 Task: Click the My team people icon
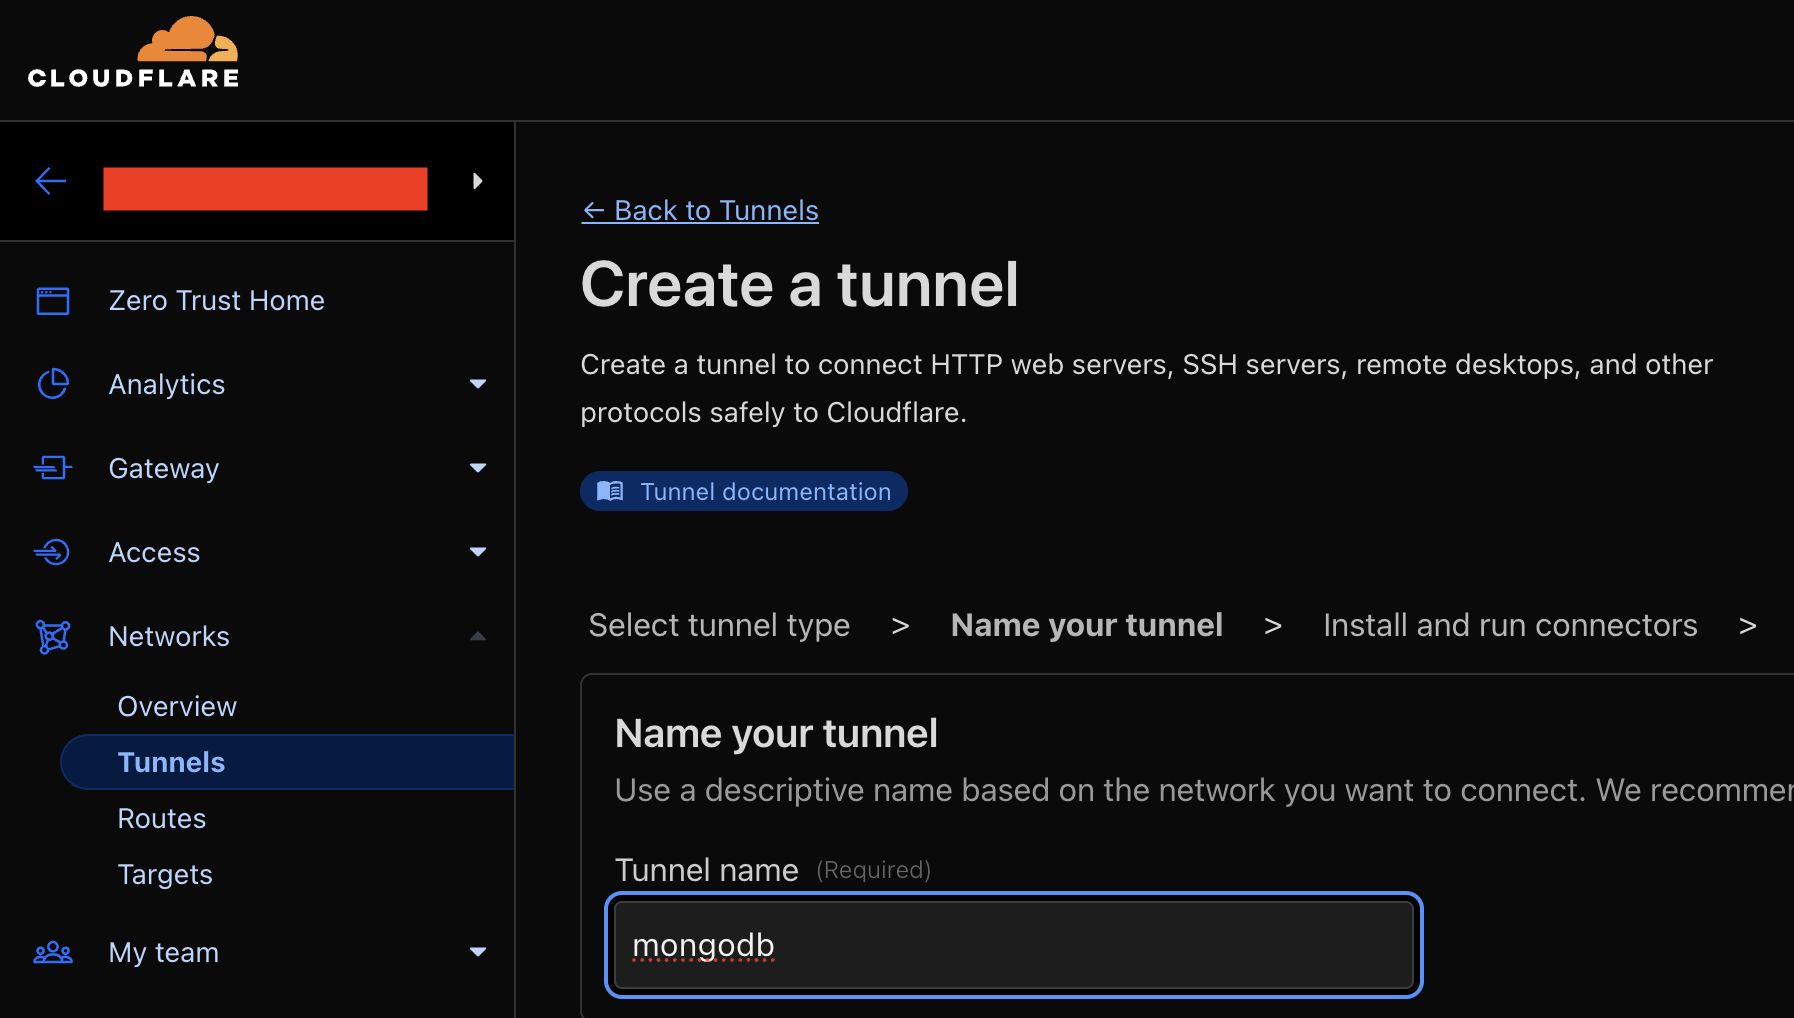point(53,952)
